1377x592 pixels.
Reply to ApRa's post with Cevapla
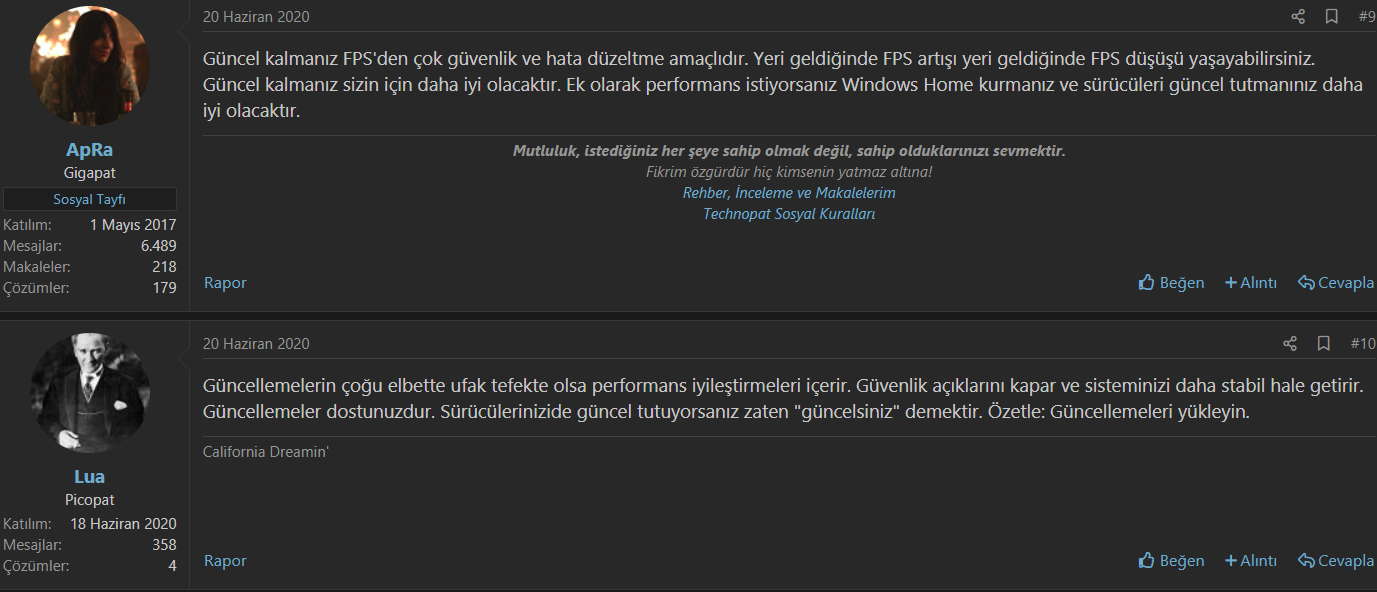coord(1336,283)
